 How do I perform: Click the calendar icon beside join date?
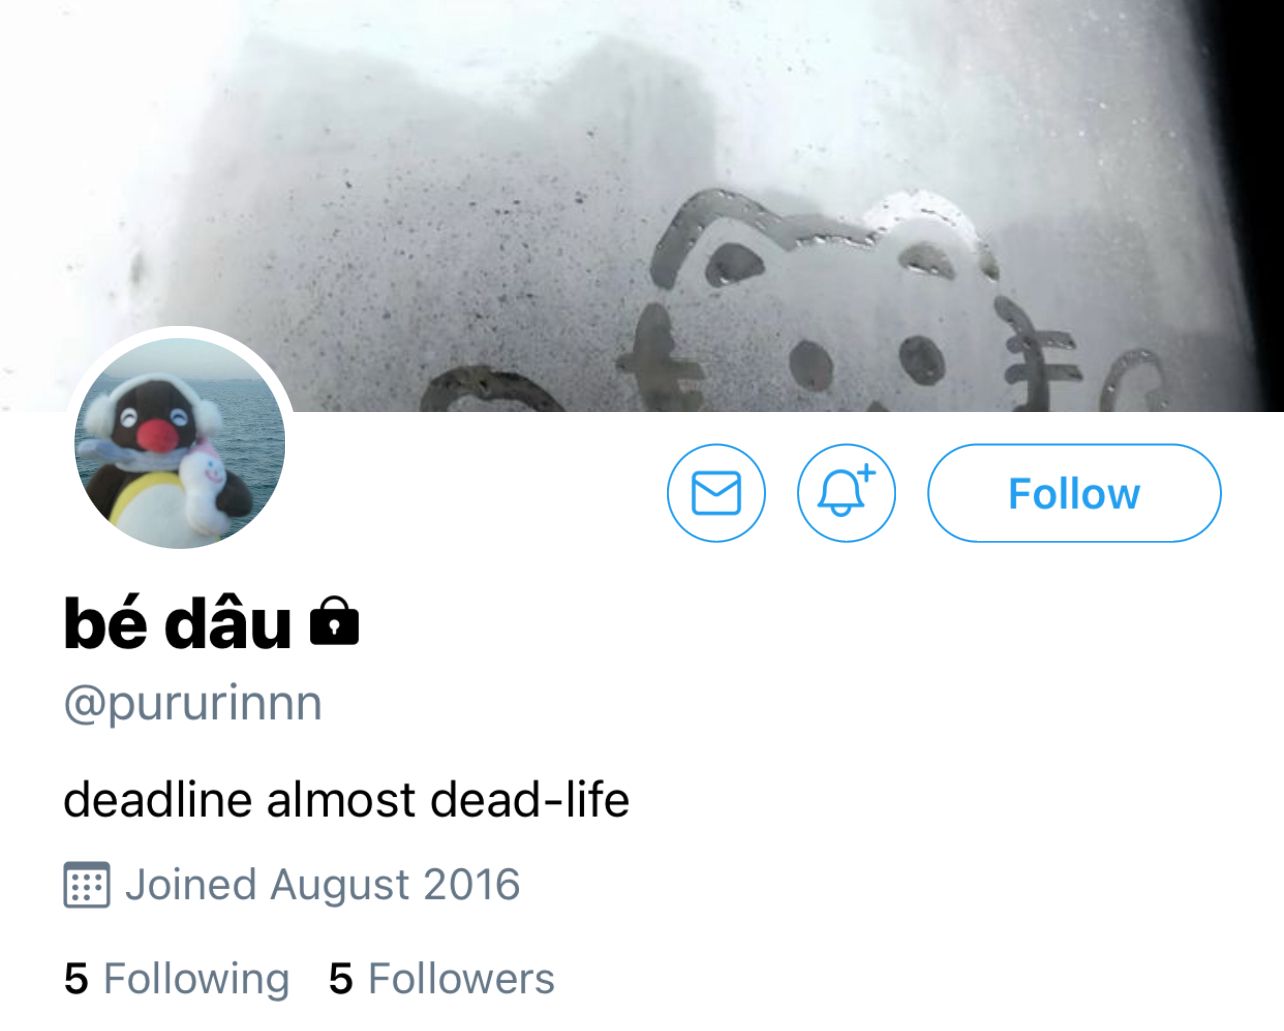[x=86, y=884]
